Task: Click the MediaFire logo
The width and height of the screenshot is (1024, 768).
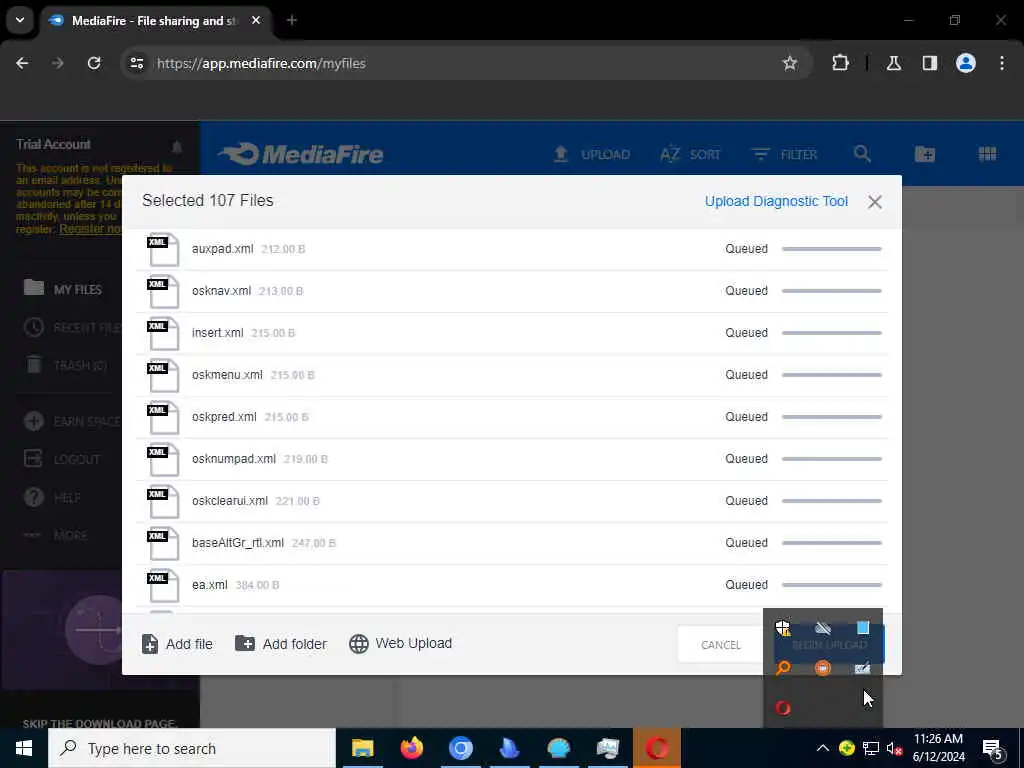Action: pos(301,154)
